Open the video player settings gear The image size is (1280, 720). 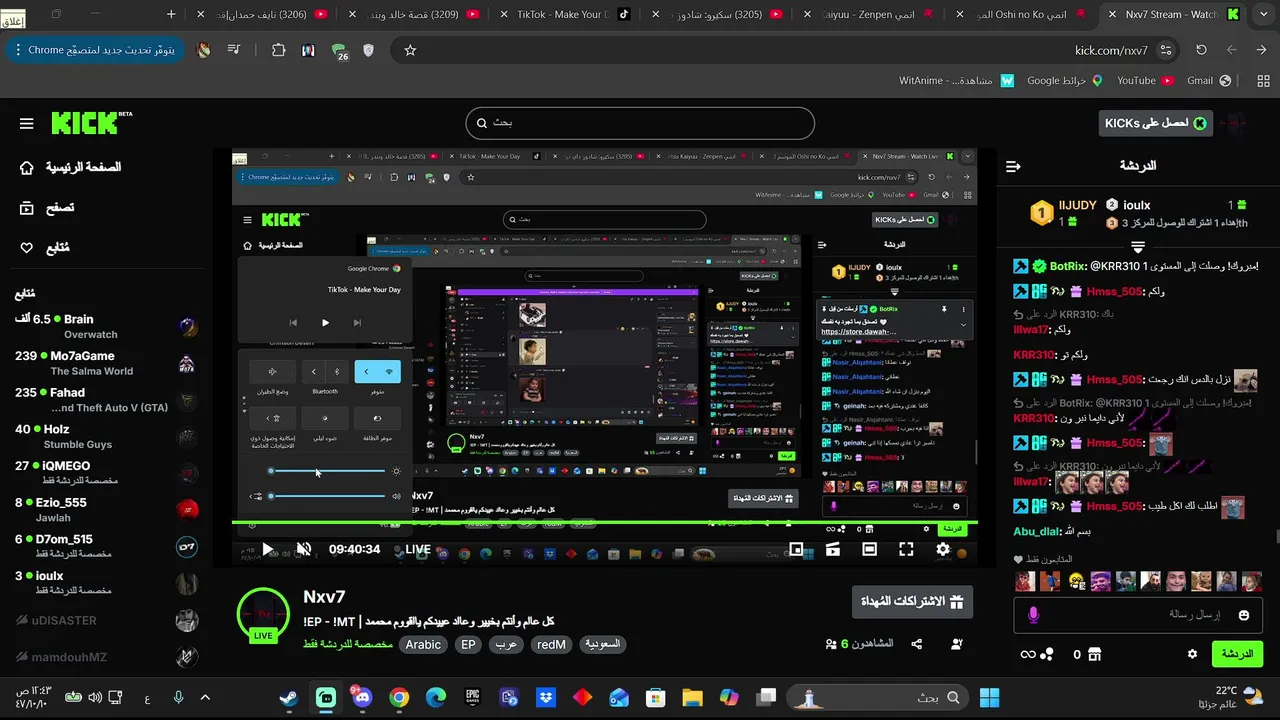coord(943,549)
